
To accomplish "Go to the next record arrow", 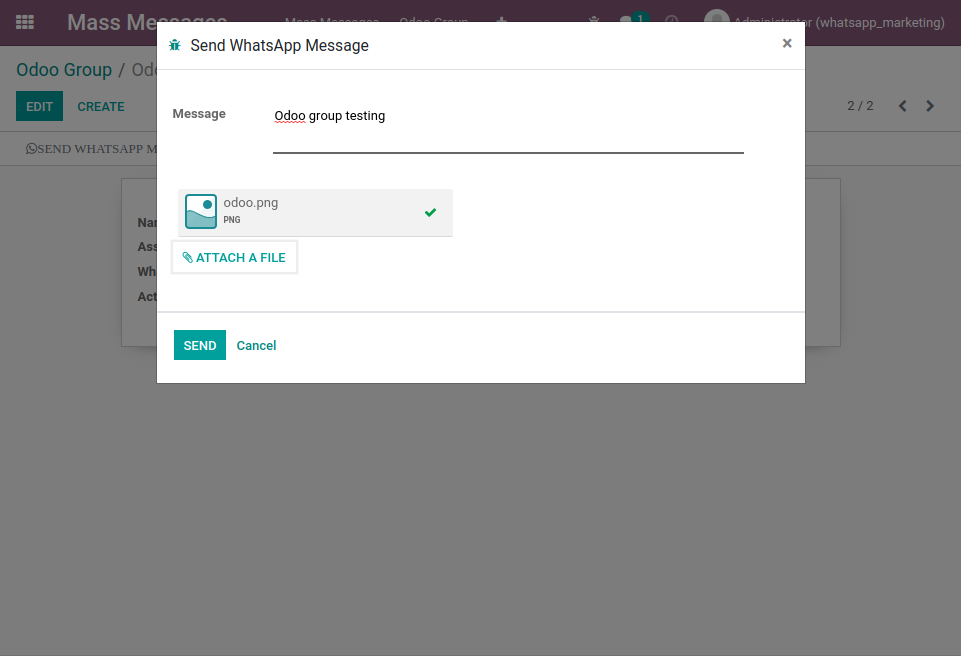I will tap(930, 106).
